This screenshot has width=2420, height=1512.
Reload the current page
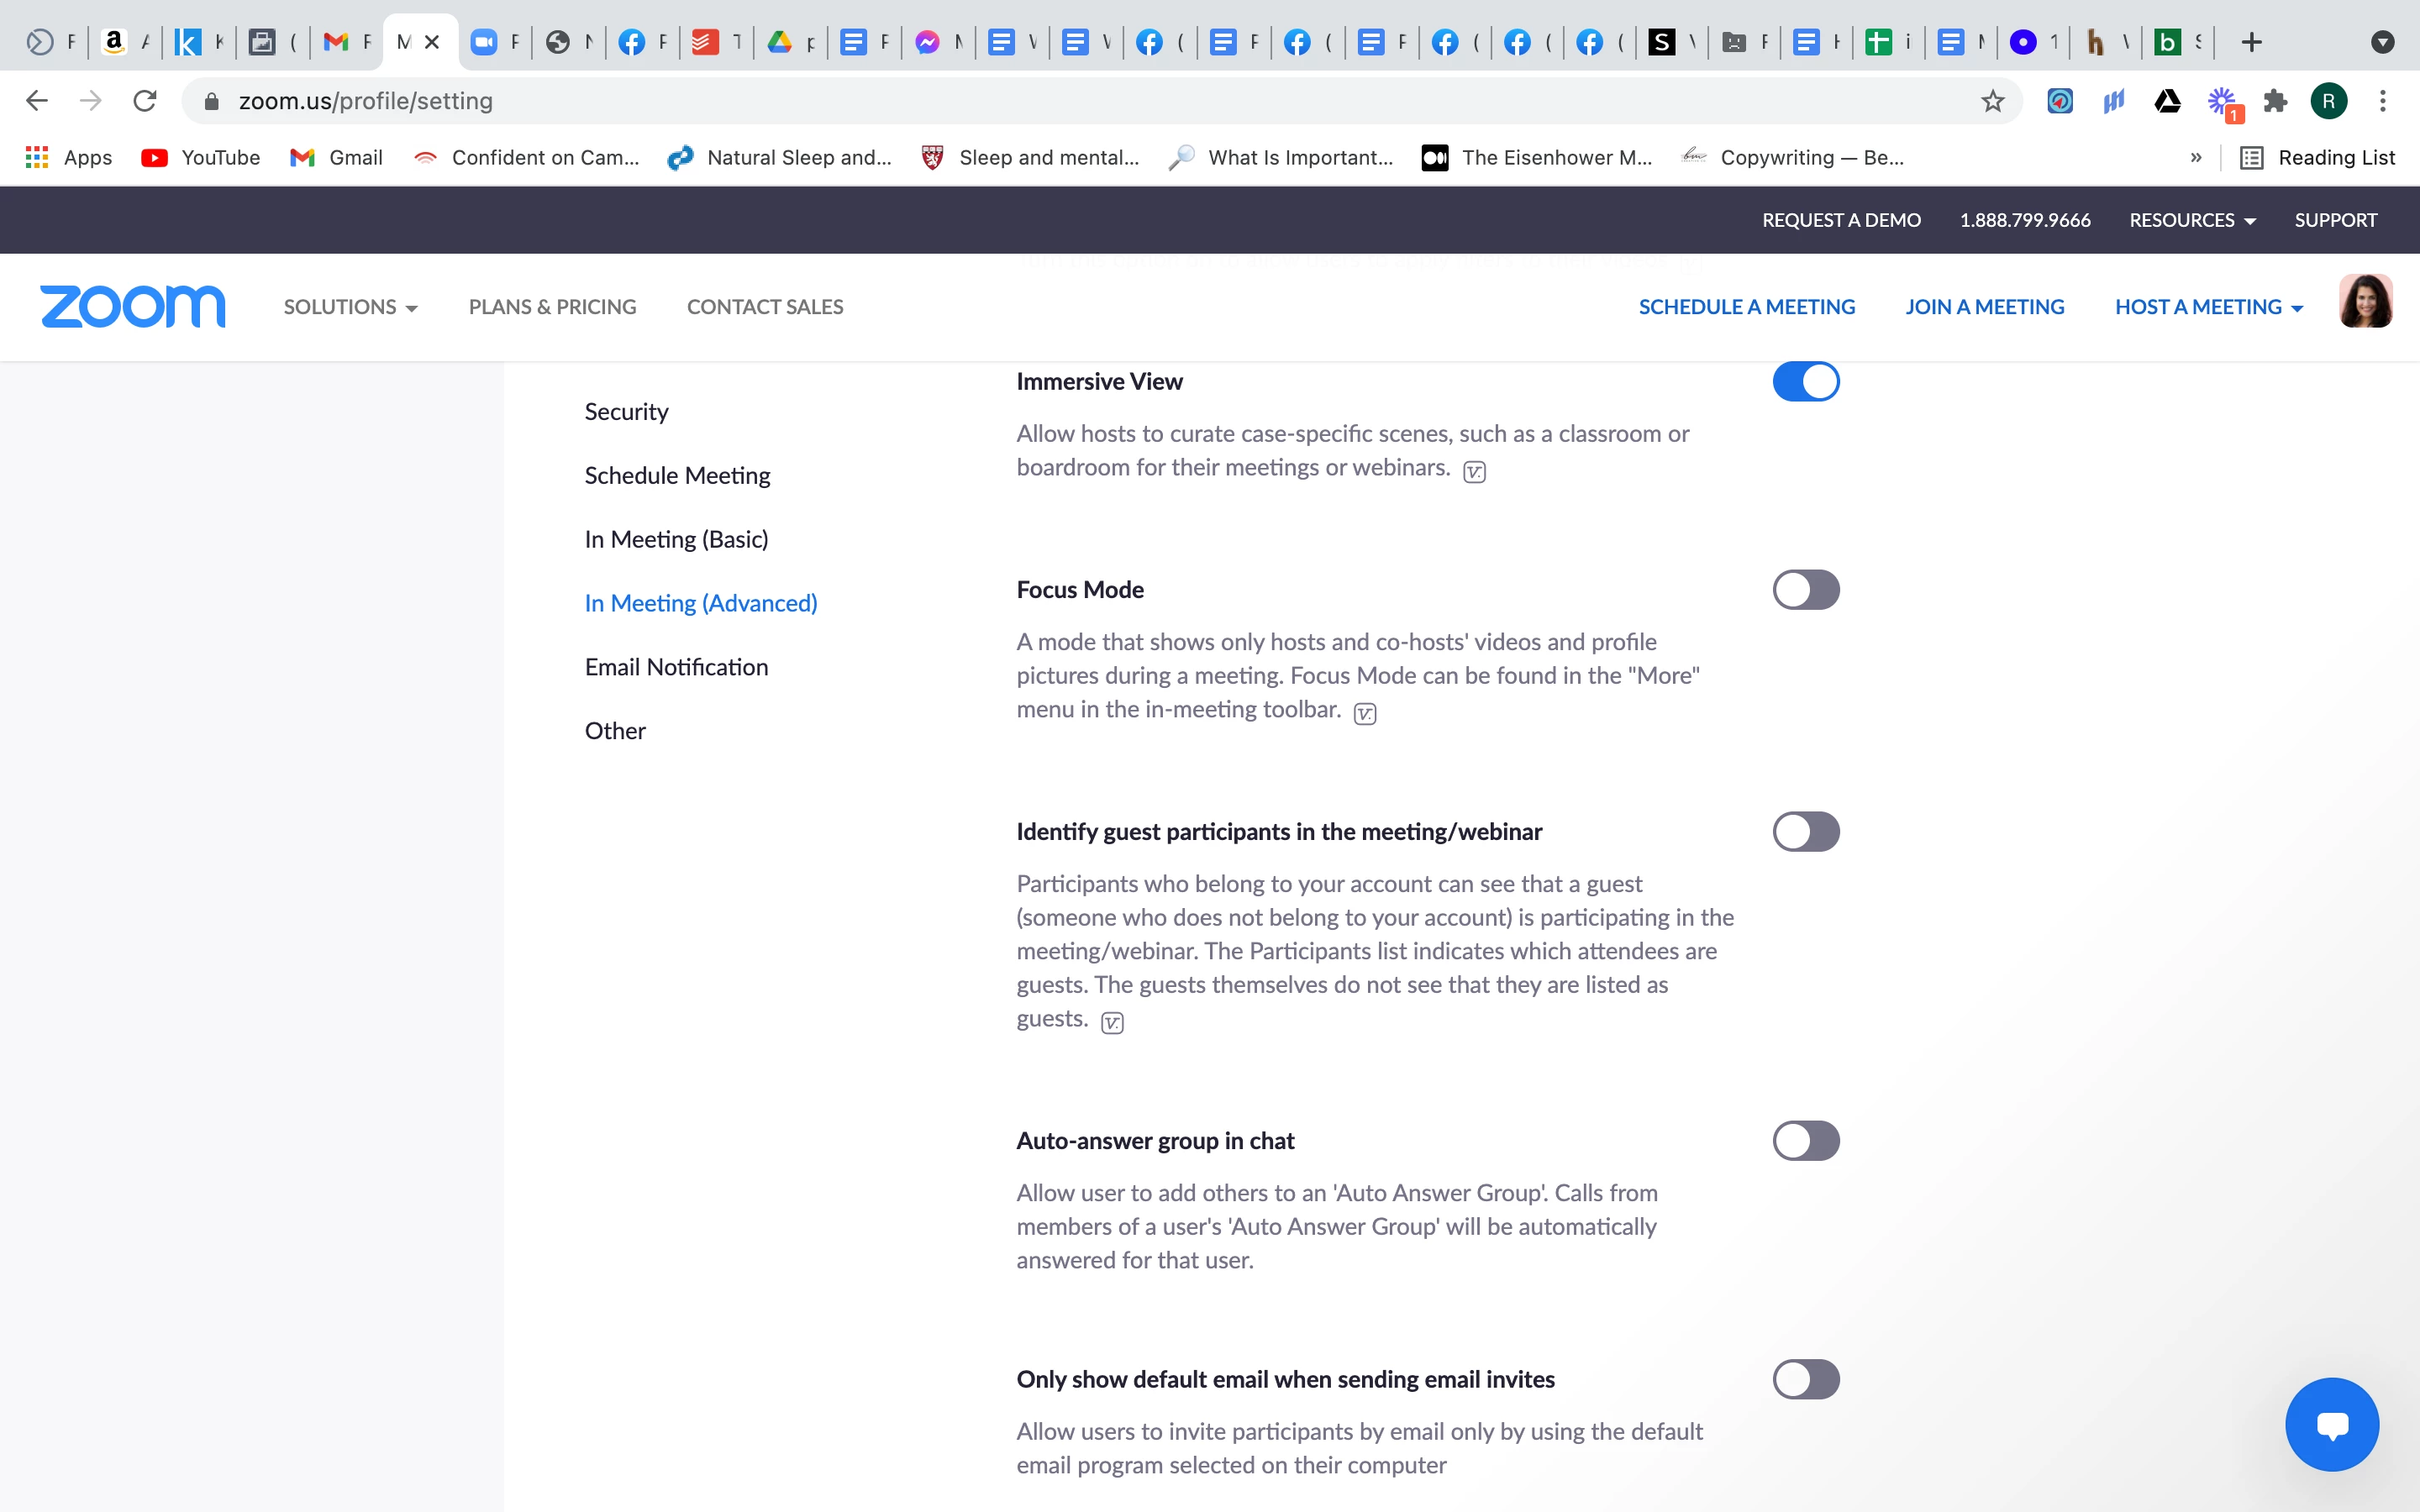click(x=145, y=101)
